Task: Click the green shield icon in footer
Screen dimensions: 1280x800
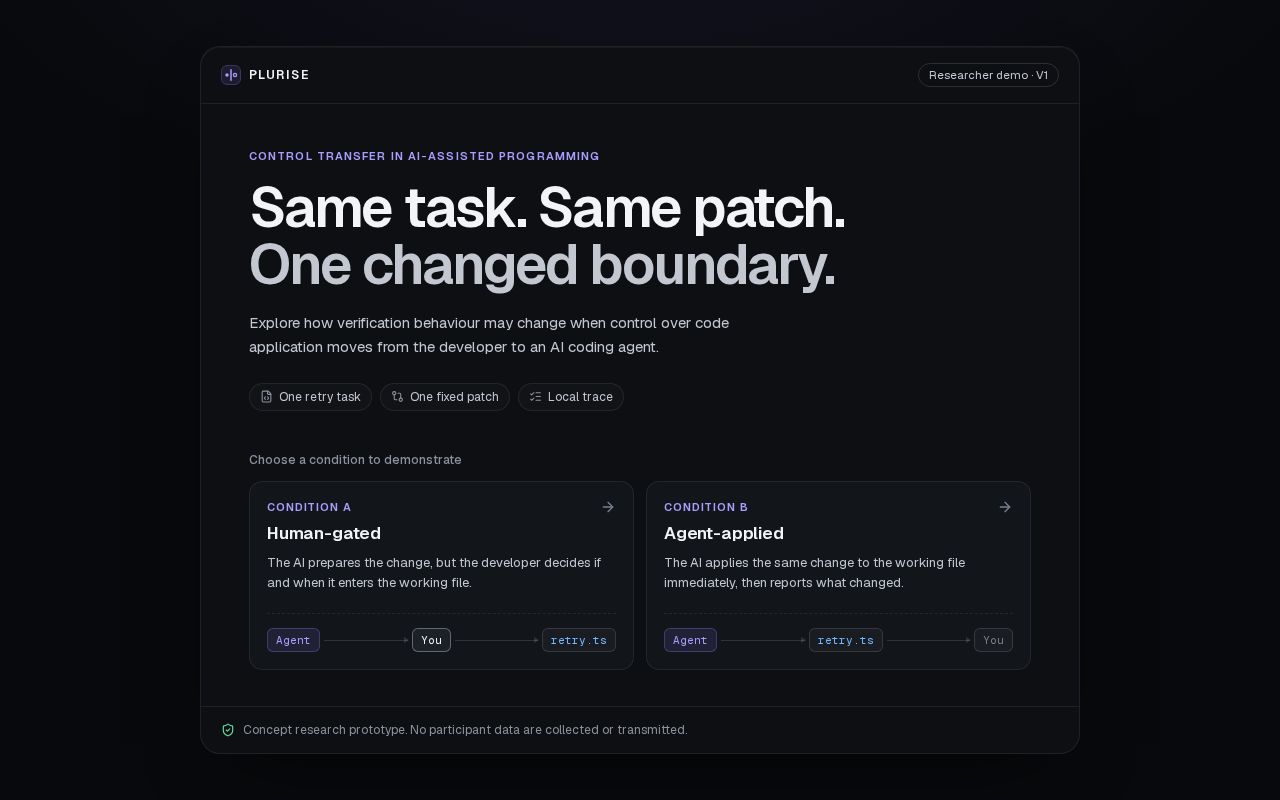Action: coord(228,730)
